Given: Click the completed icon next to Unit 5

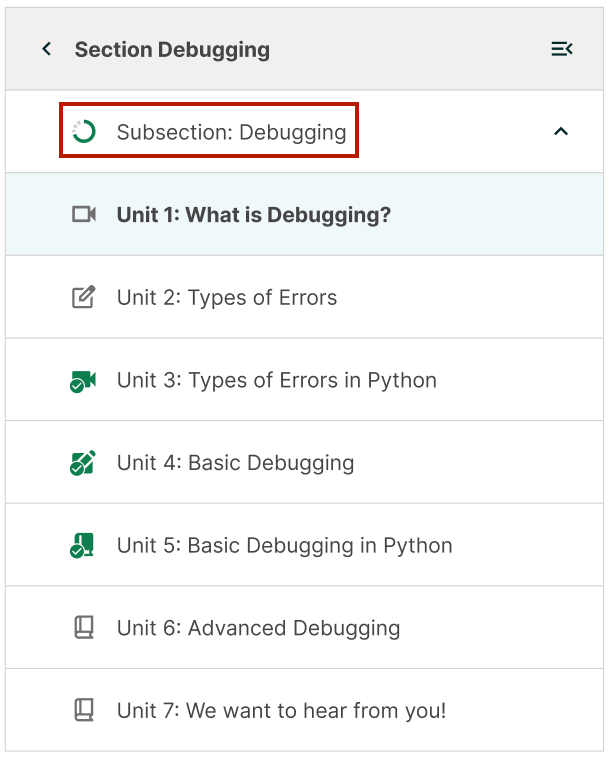Looking at the screenshot, I should [83, 546].
